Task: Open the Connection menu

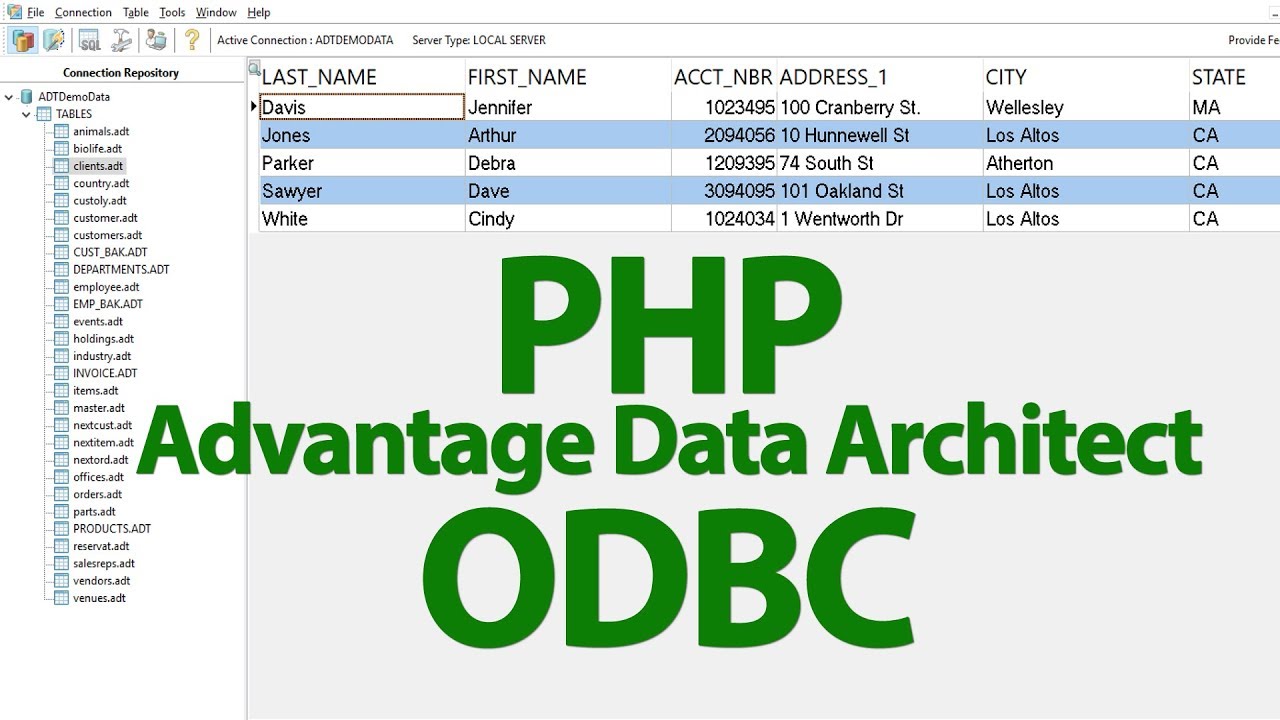Action: (83, 12)
